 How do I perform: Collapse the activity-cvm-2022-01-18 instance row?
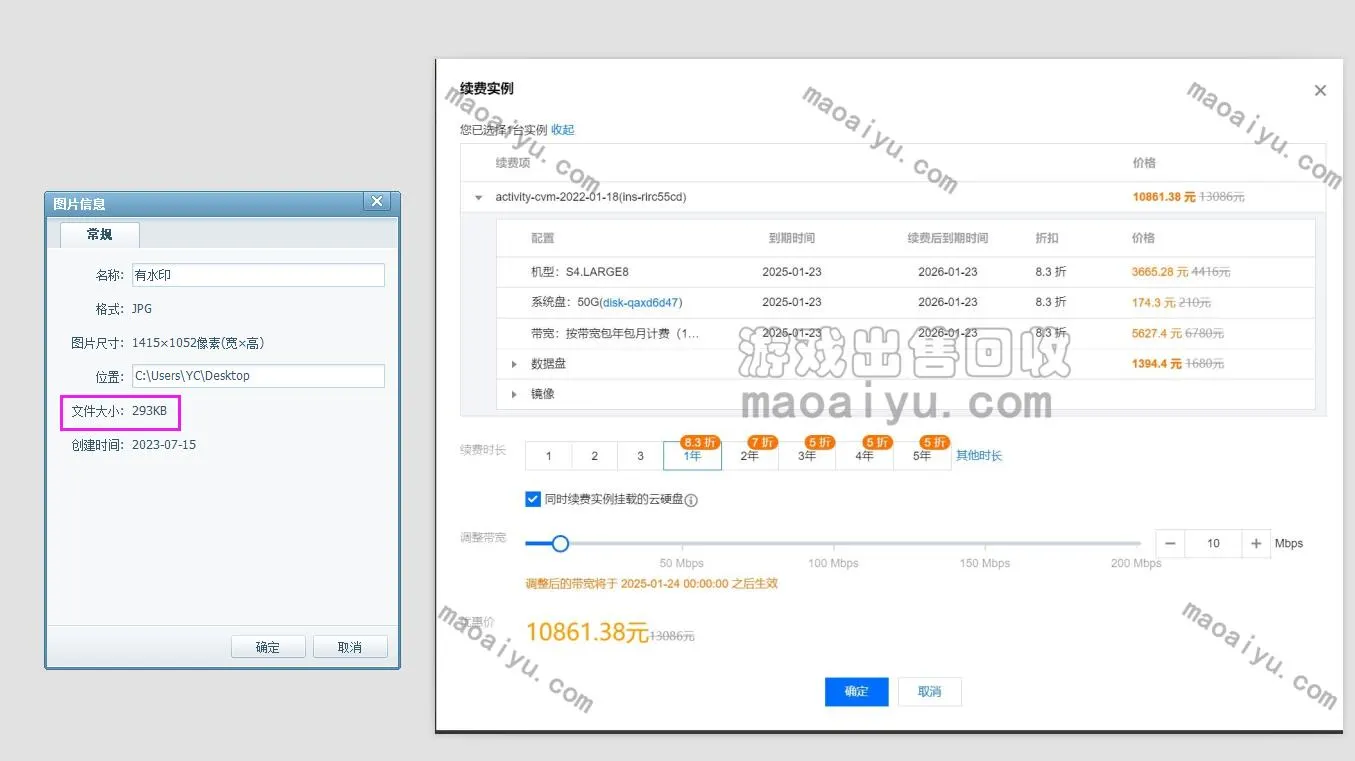click(x=479, y=198)
